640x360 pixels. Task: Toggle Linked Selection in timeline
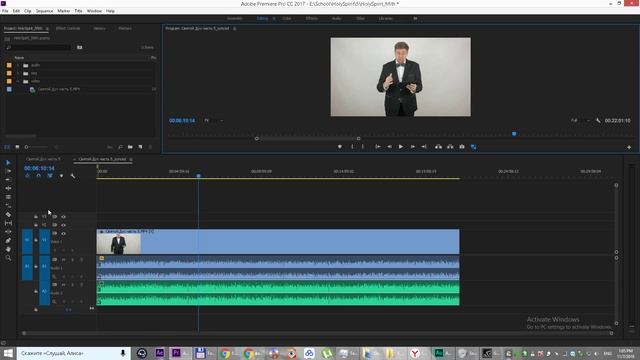click(50, 176)
